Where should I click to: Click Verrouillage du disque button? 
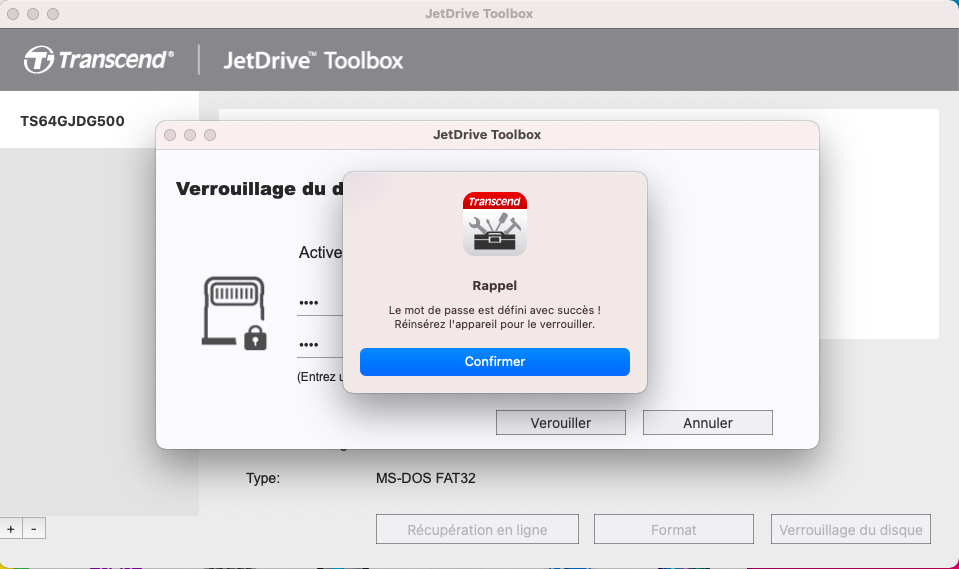pos(851,529)
